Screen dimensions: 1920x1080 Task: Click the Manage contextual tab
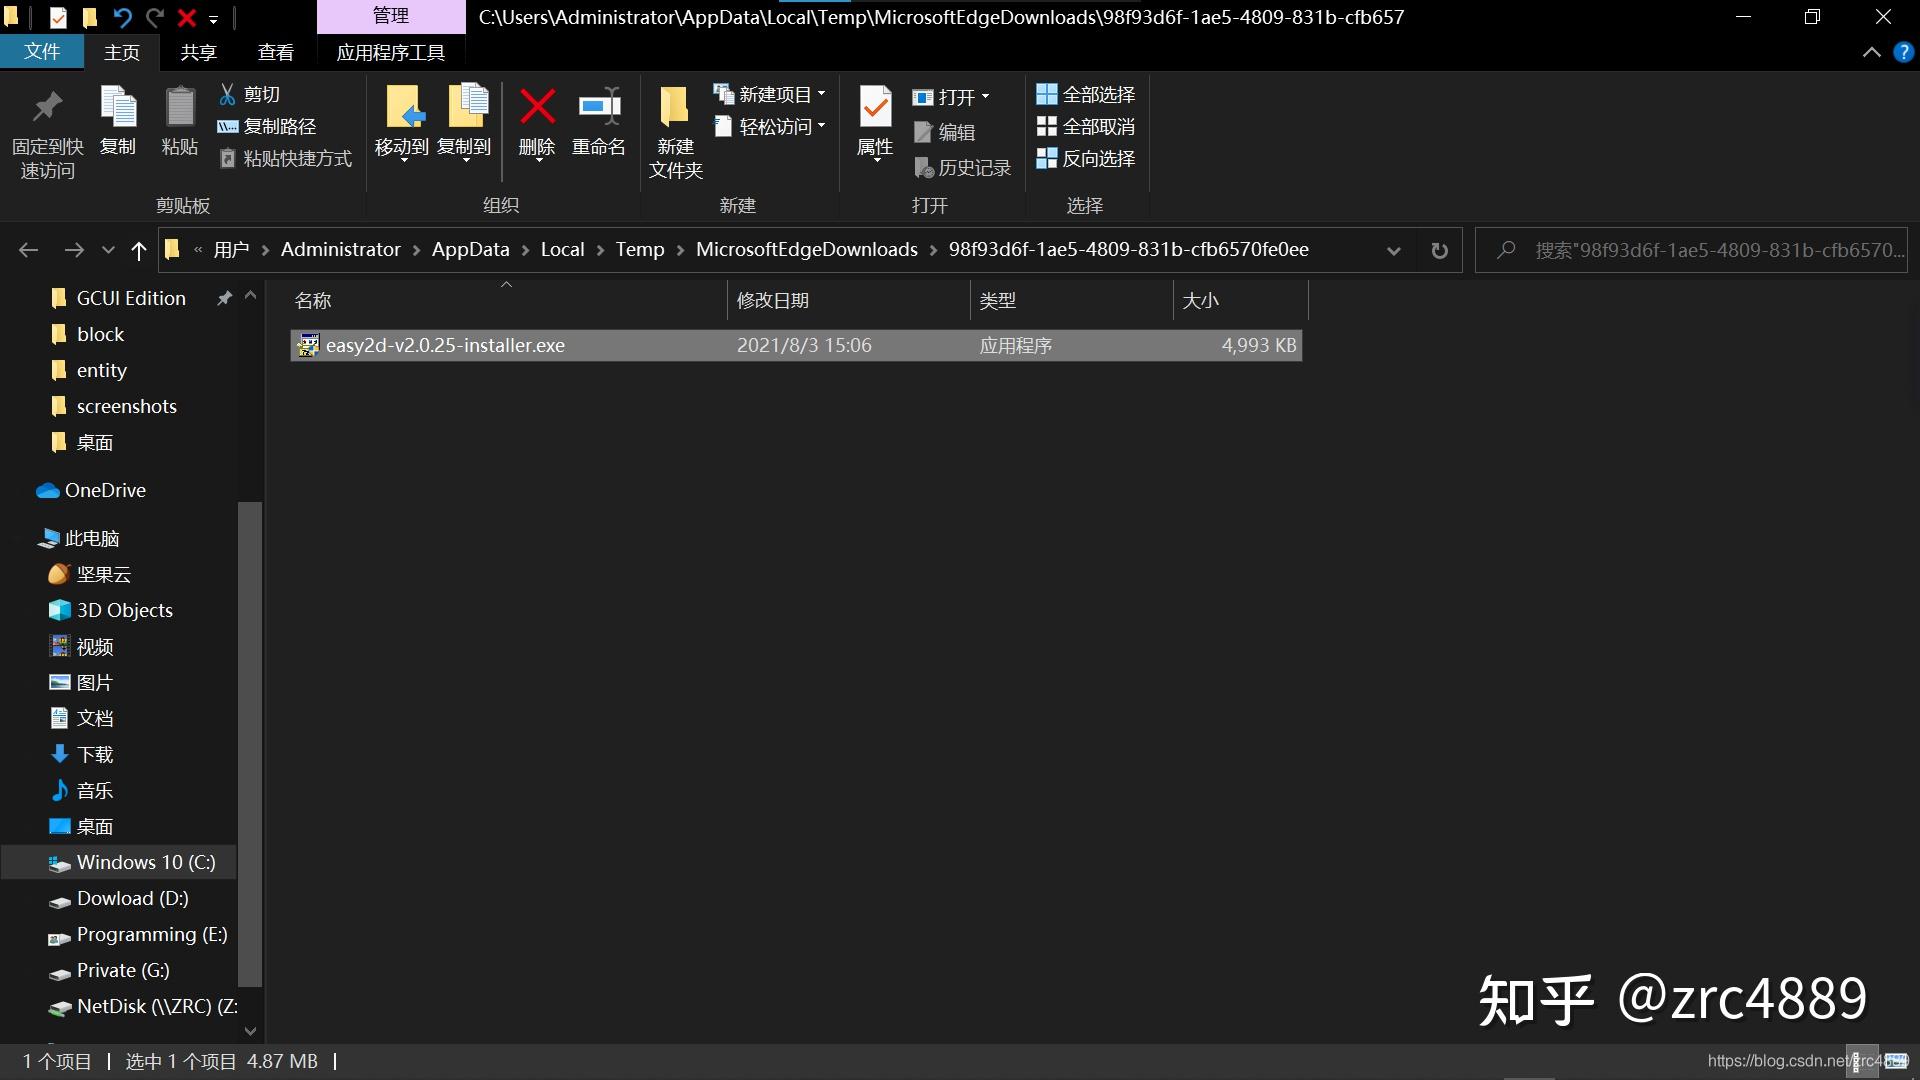point(390,16)
